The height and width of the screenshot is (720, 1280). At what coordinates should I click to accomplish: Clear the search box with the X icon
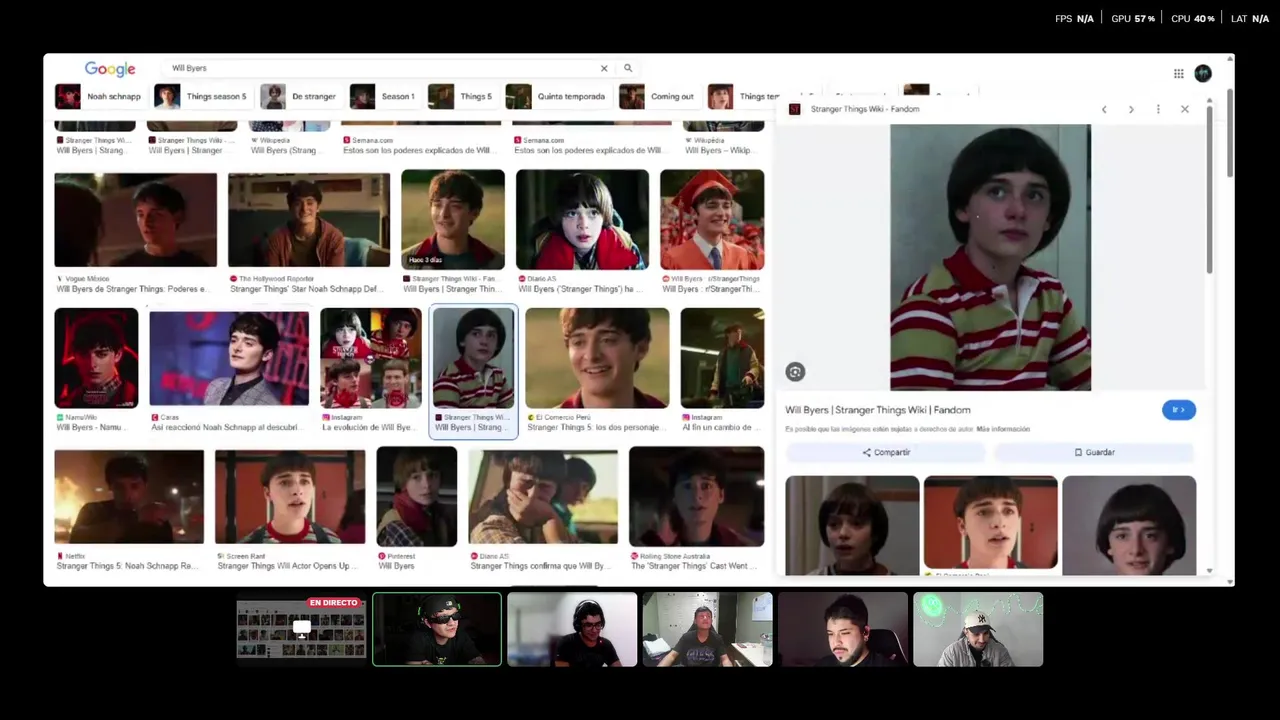[604, 68]
